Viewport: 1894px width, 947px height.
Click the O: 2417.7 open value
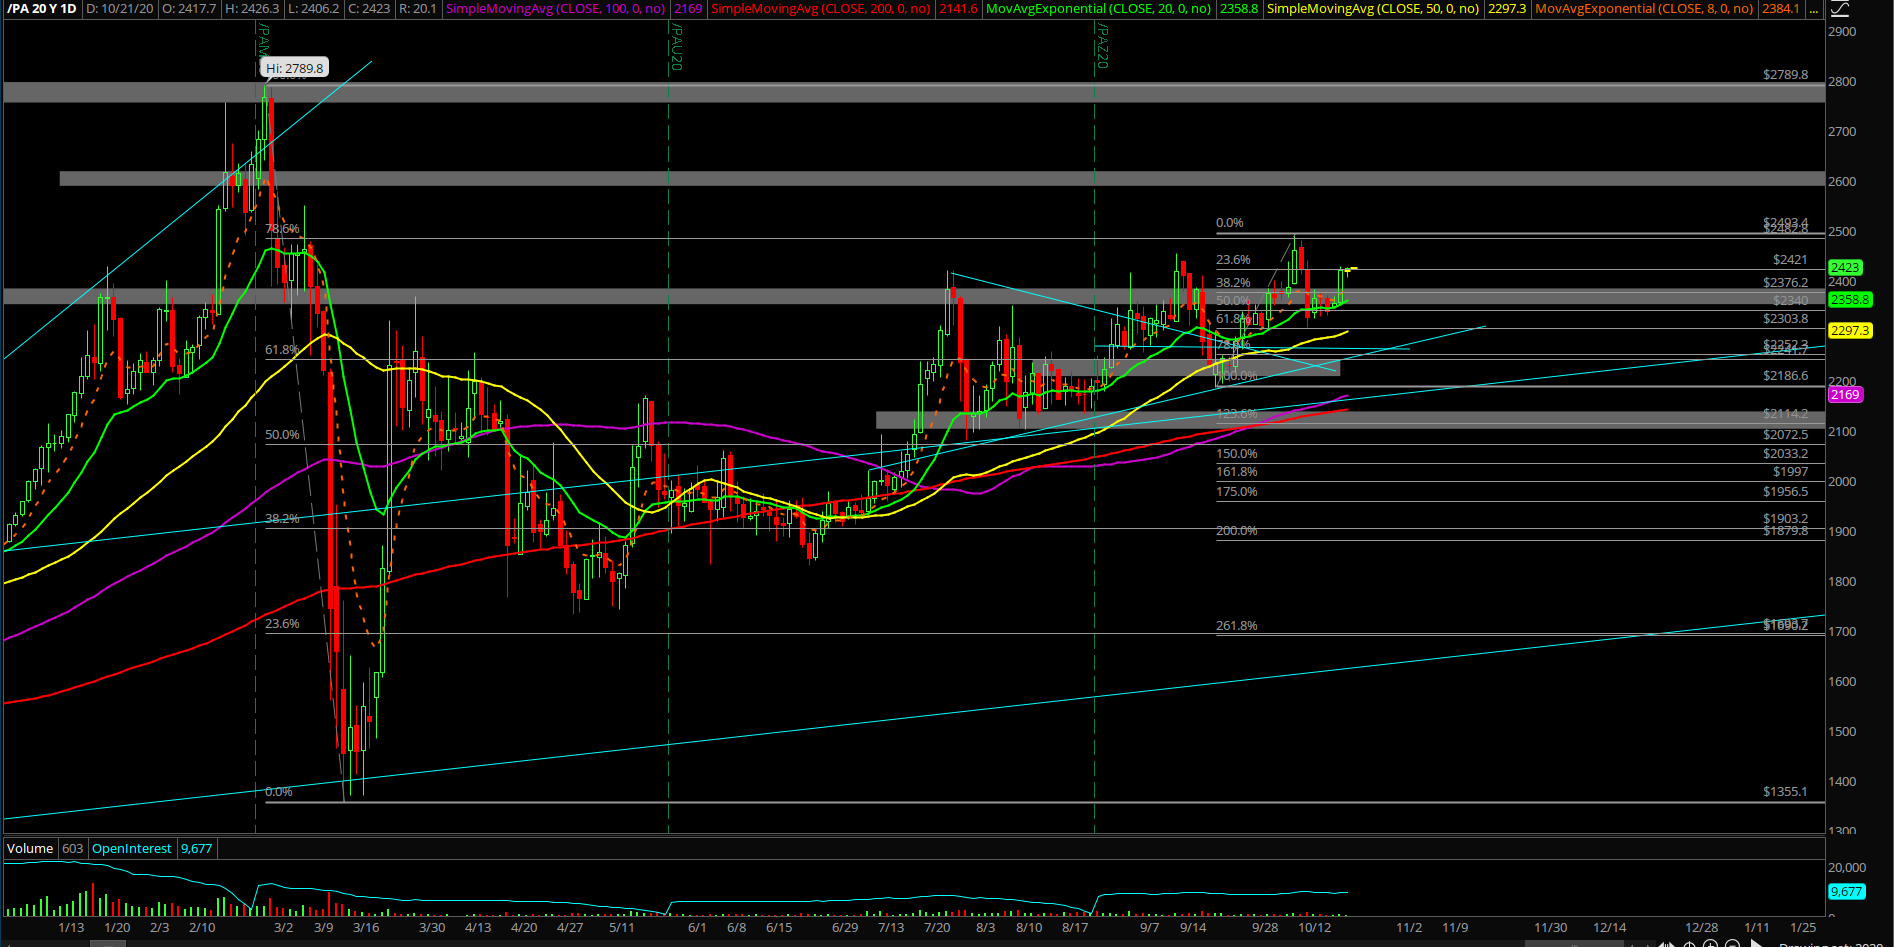[x=188, y=8]
